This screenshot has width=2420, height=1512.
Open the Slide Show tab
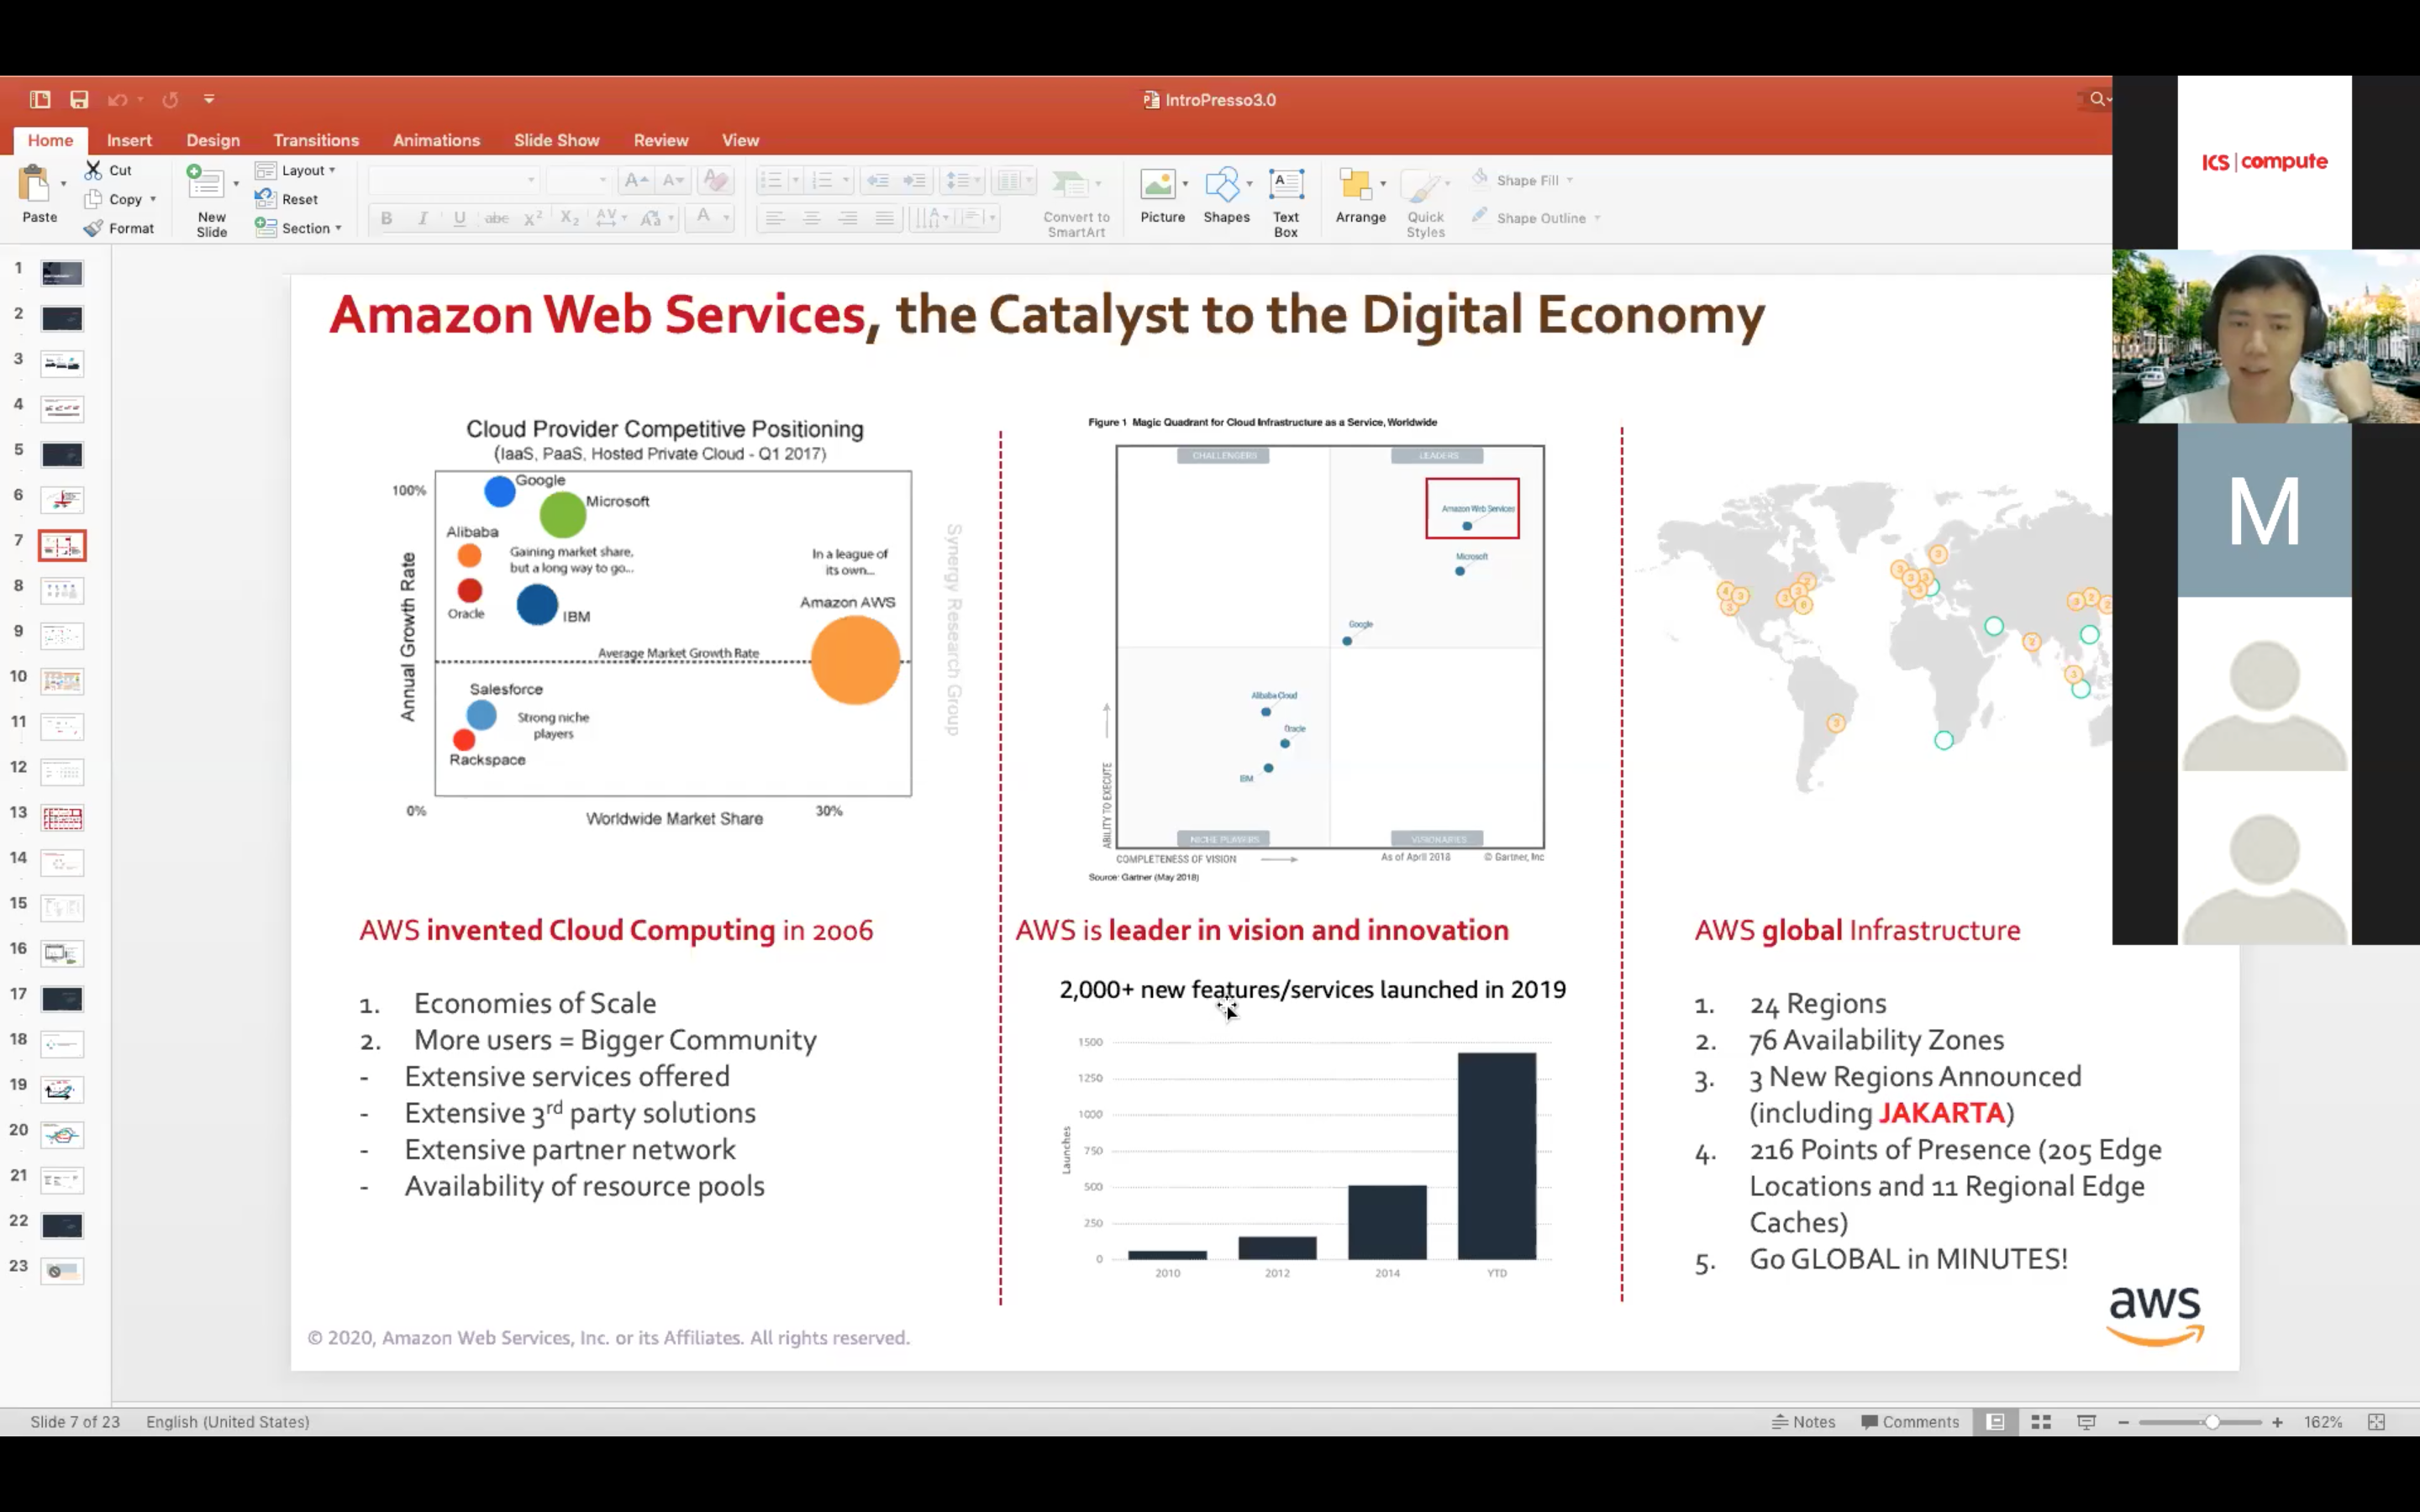[556, 140]
